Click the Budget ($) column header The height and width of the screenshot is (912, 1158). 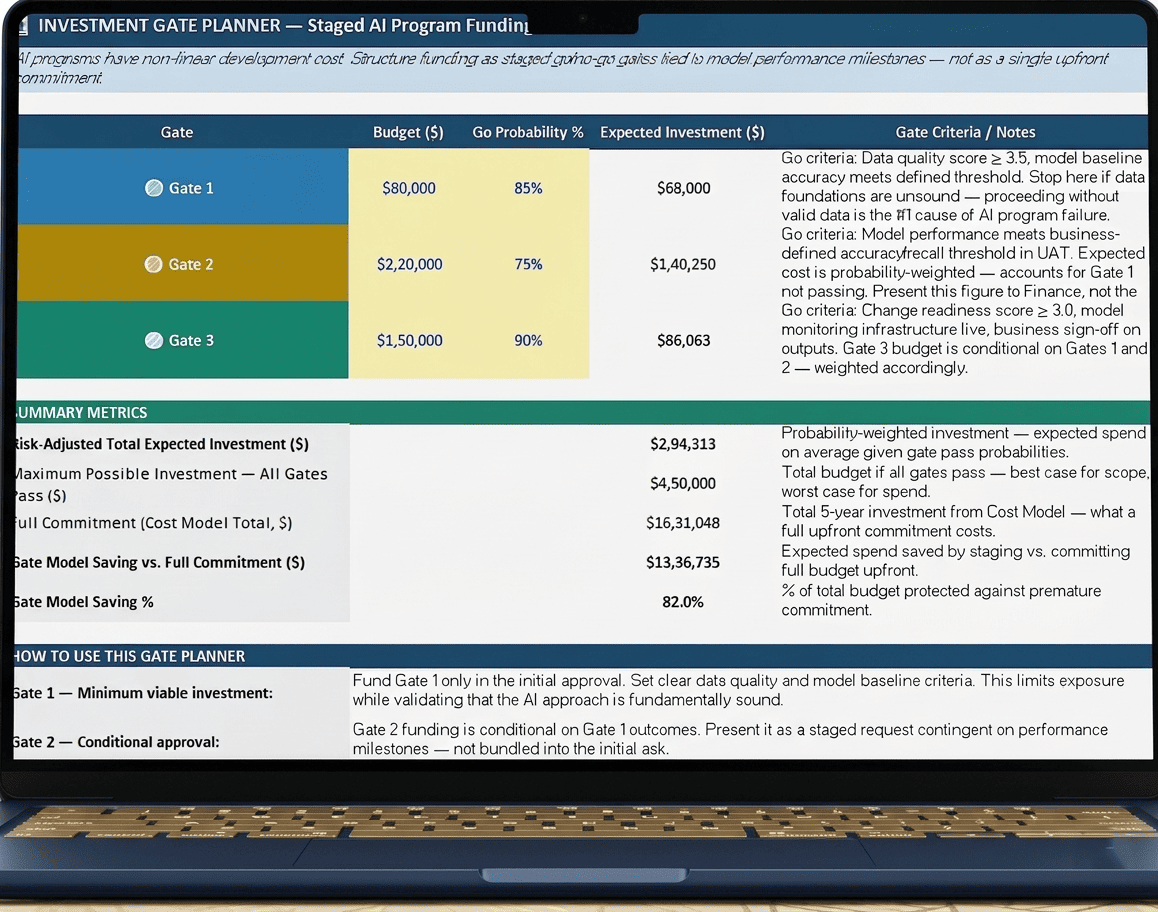click(x=408, y=132)
